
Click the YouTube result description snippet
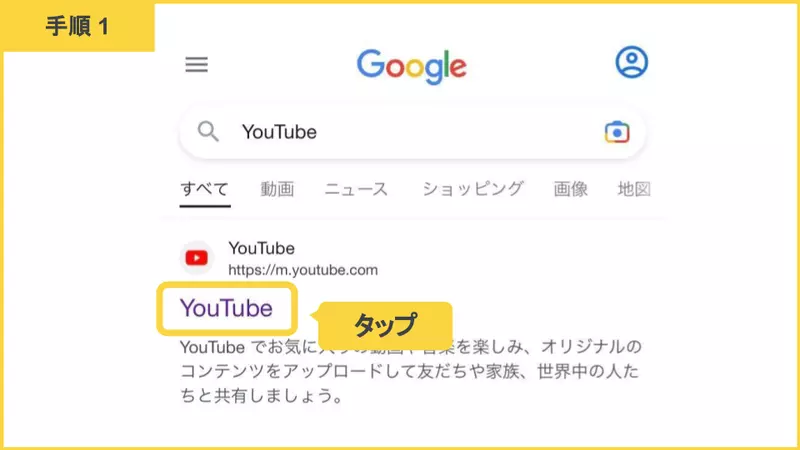[411, 371]
